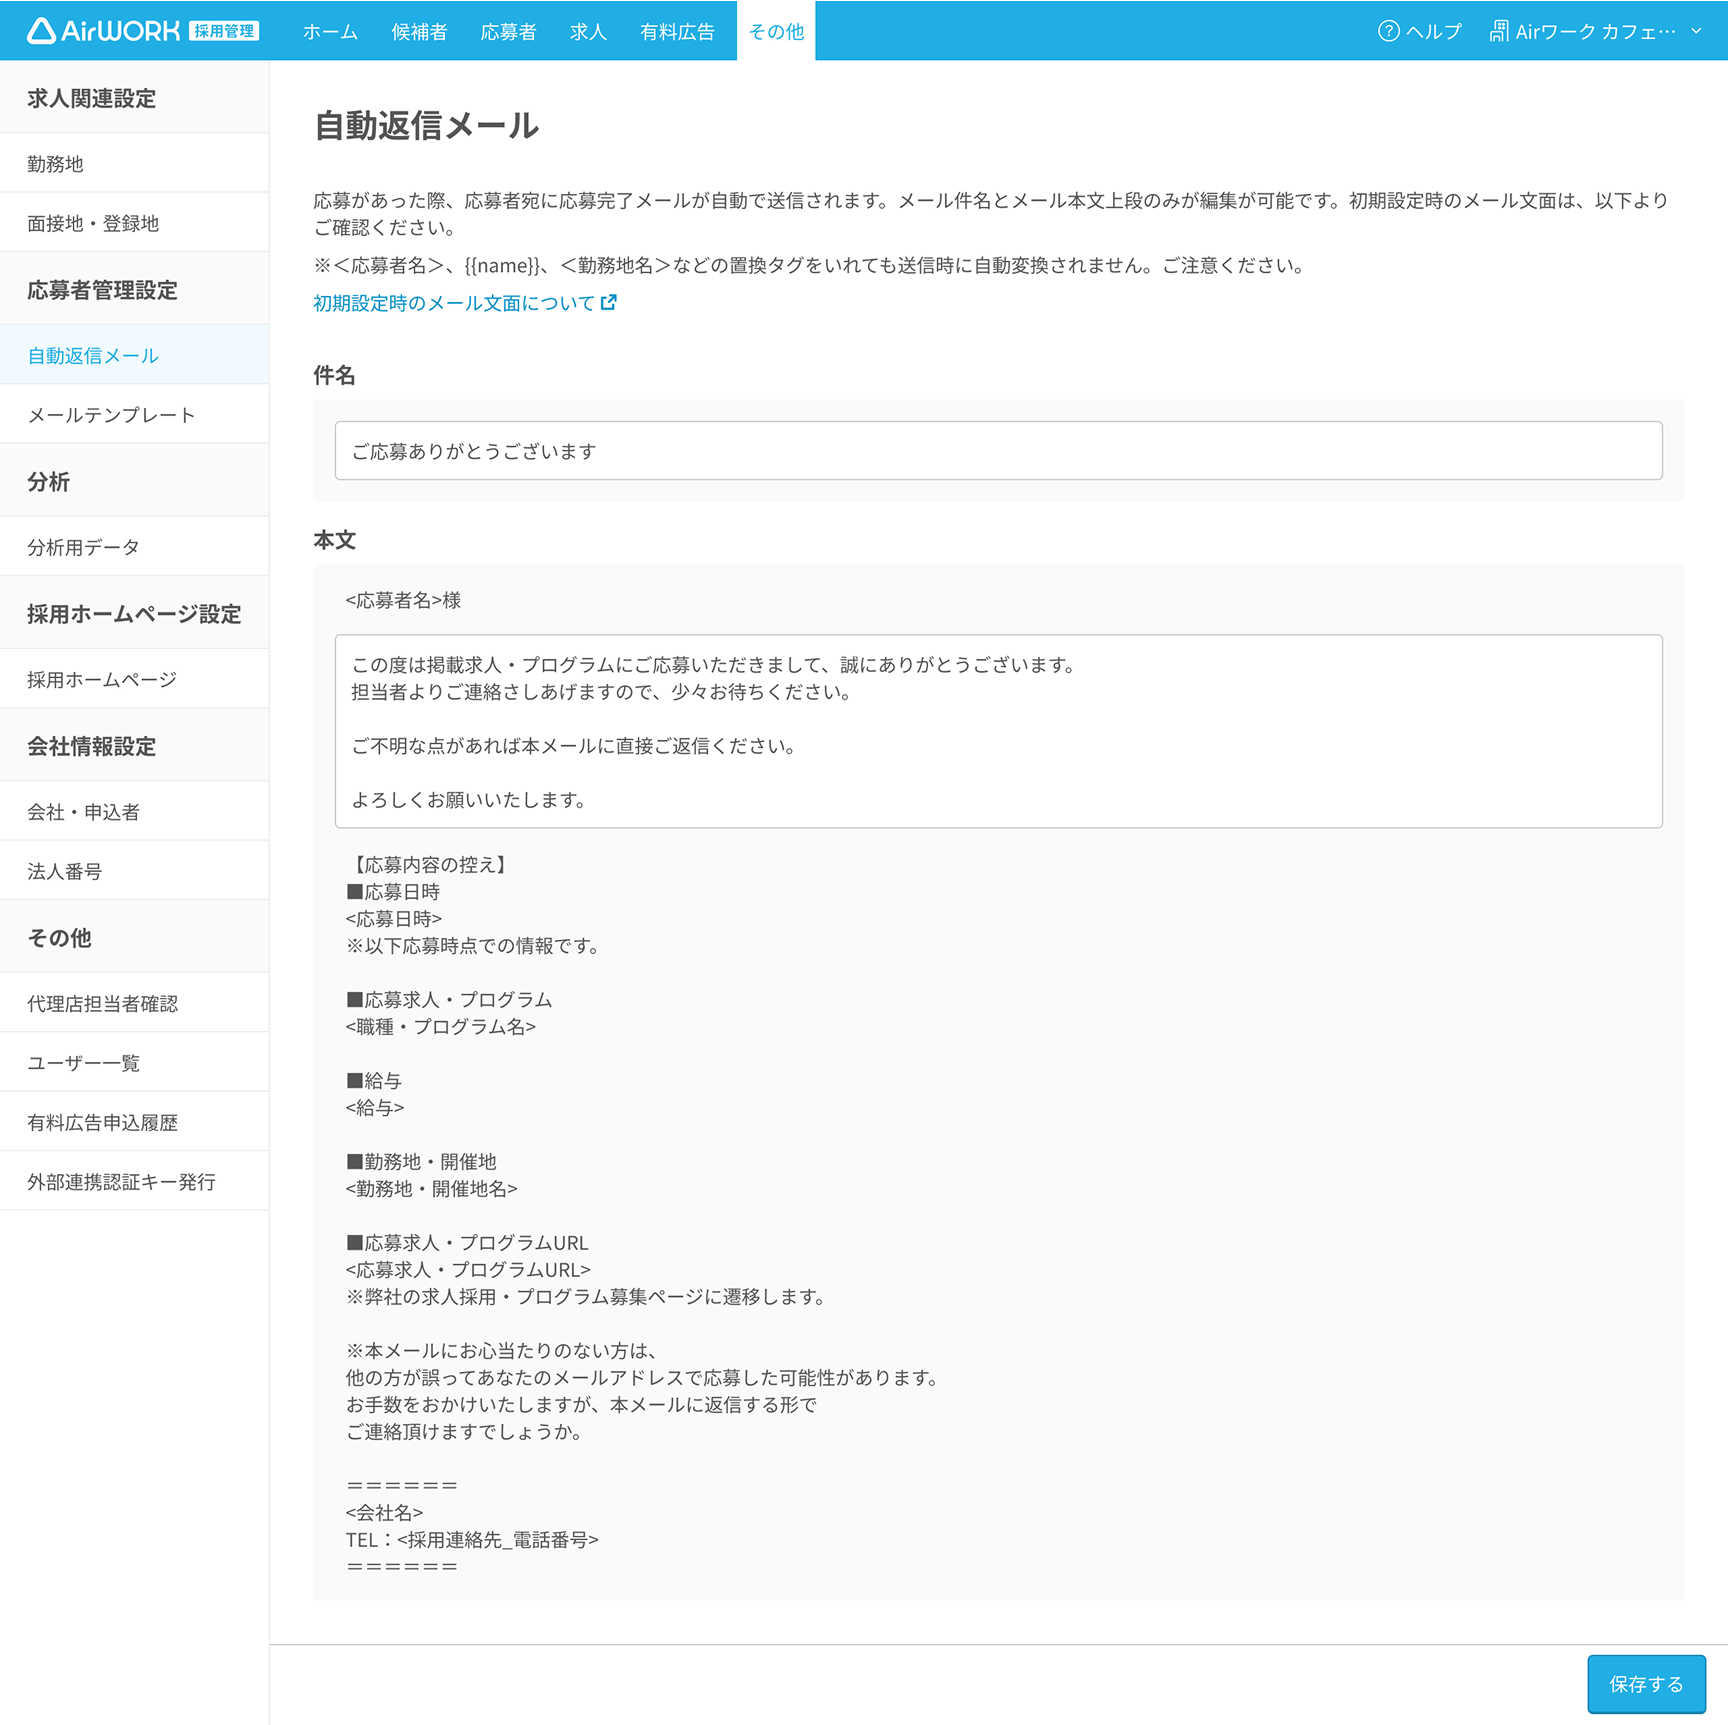Click the company building icon
The height and width of the screenshot is (1725, 1728).
pyautogui.click(x=1498, y=31)
